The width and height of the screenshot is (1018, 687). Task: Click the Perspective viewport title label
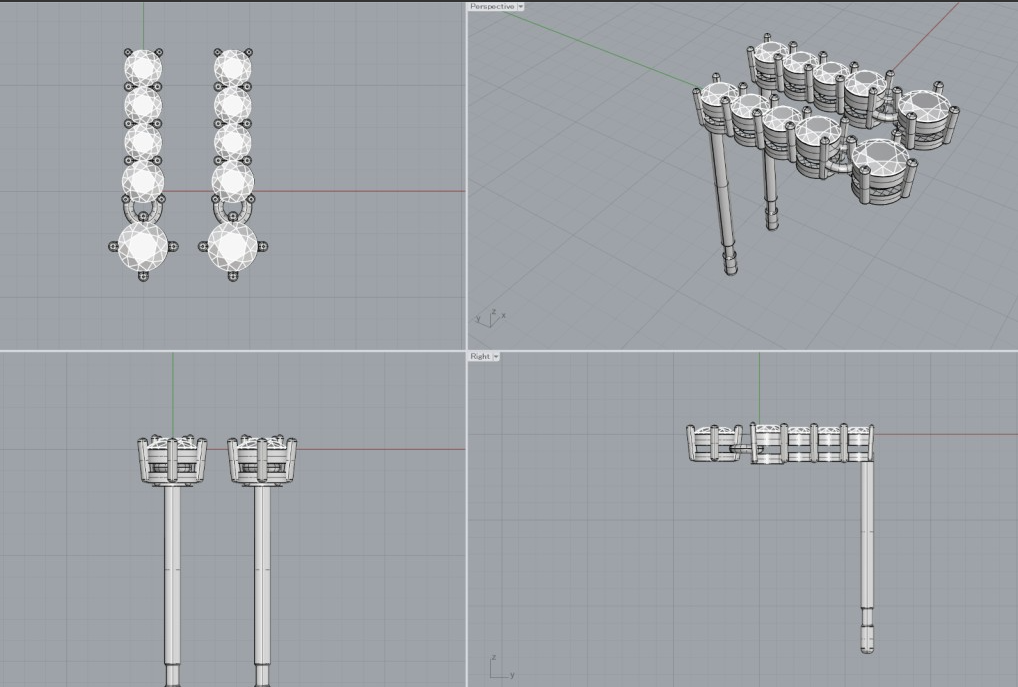[492, 6]
